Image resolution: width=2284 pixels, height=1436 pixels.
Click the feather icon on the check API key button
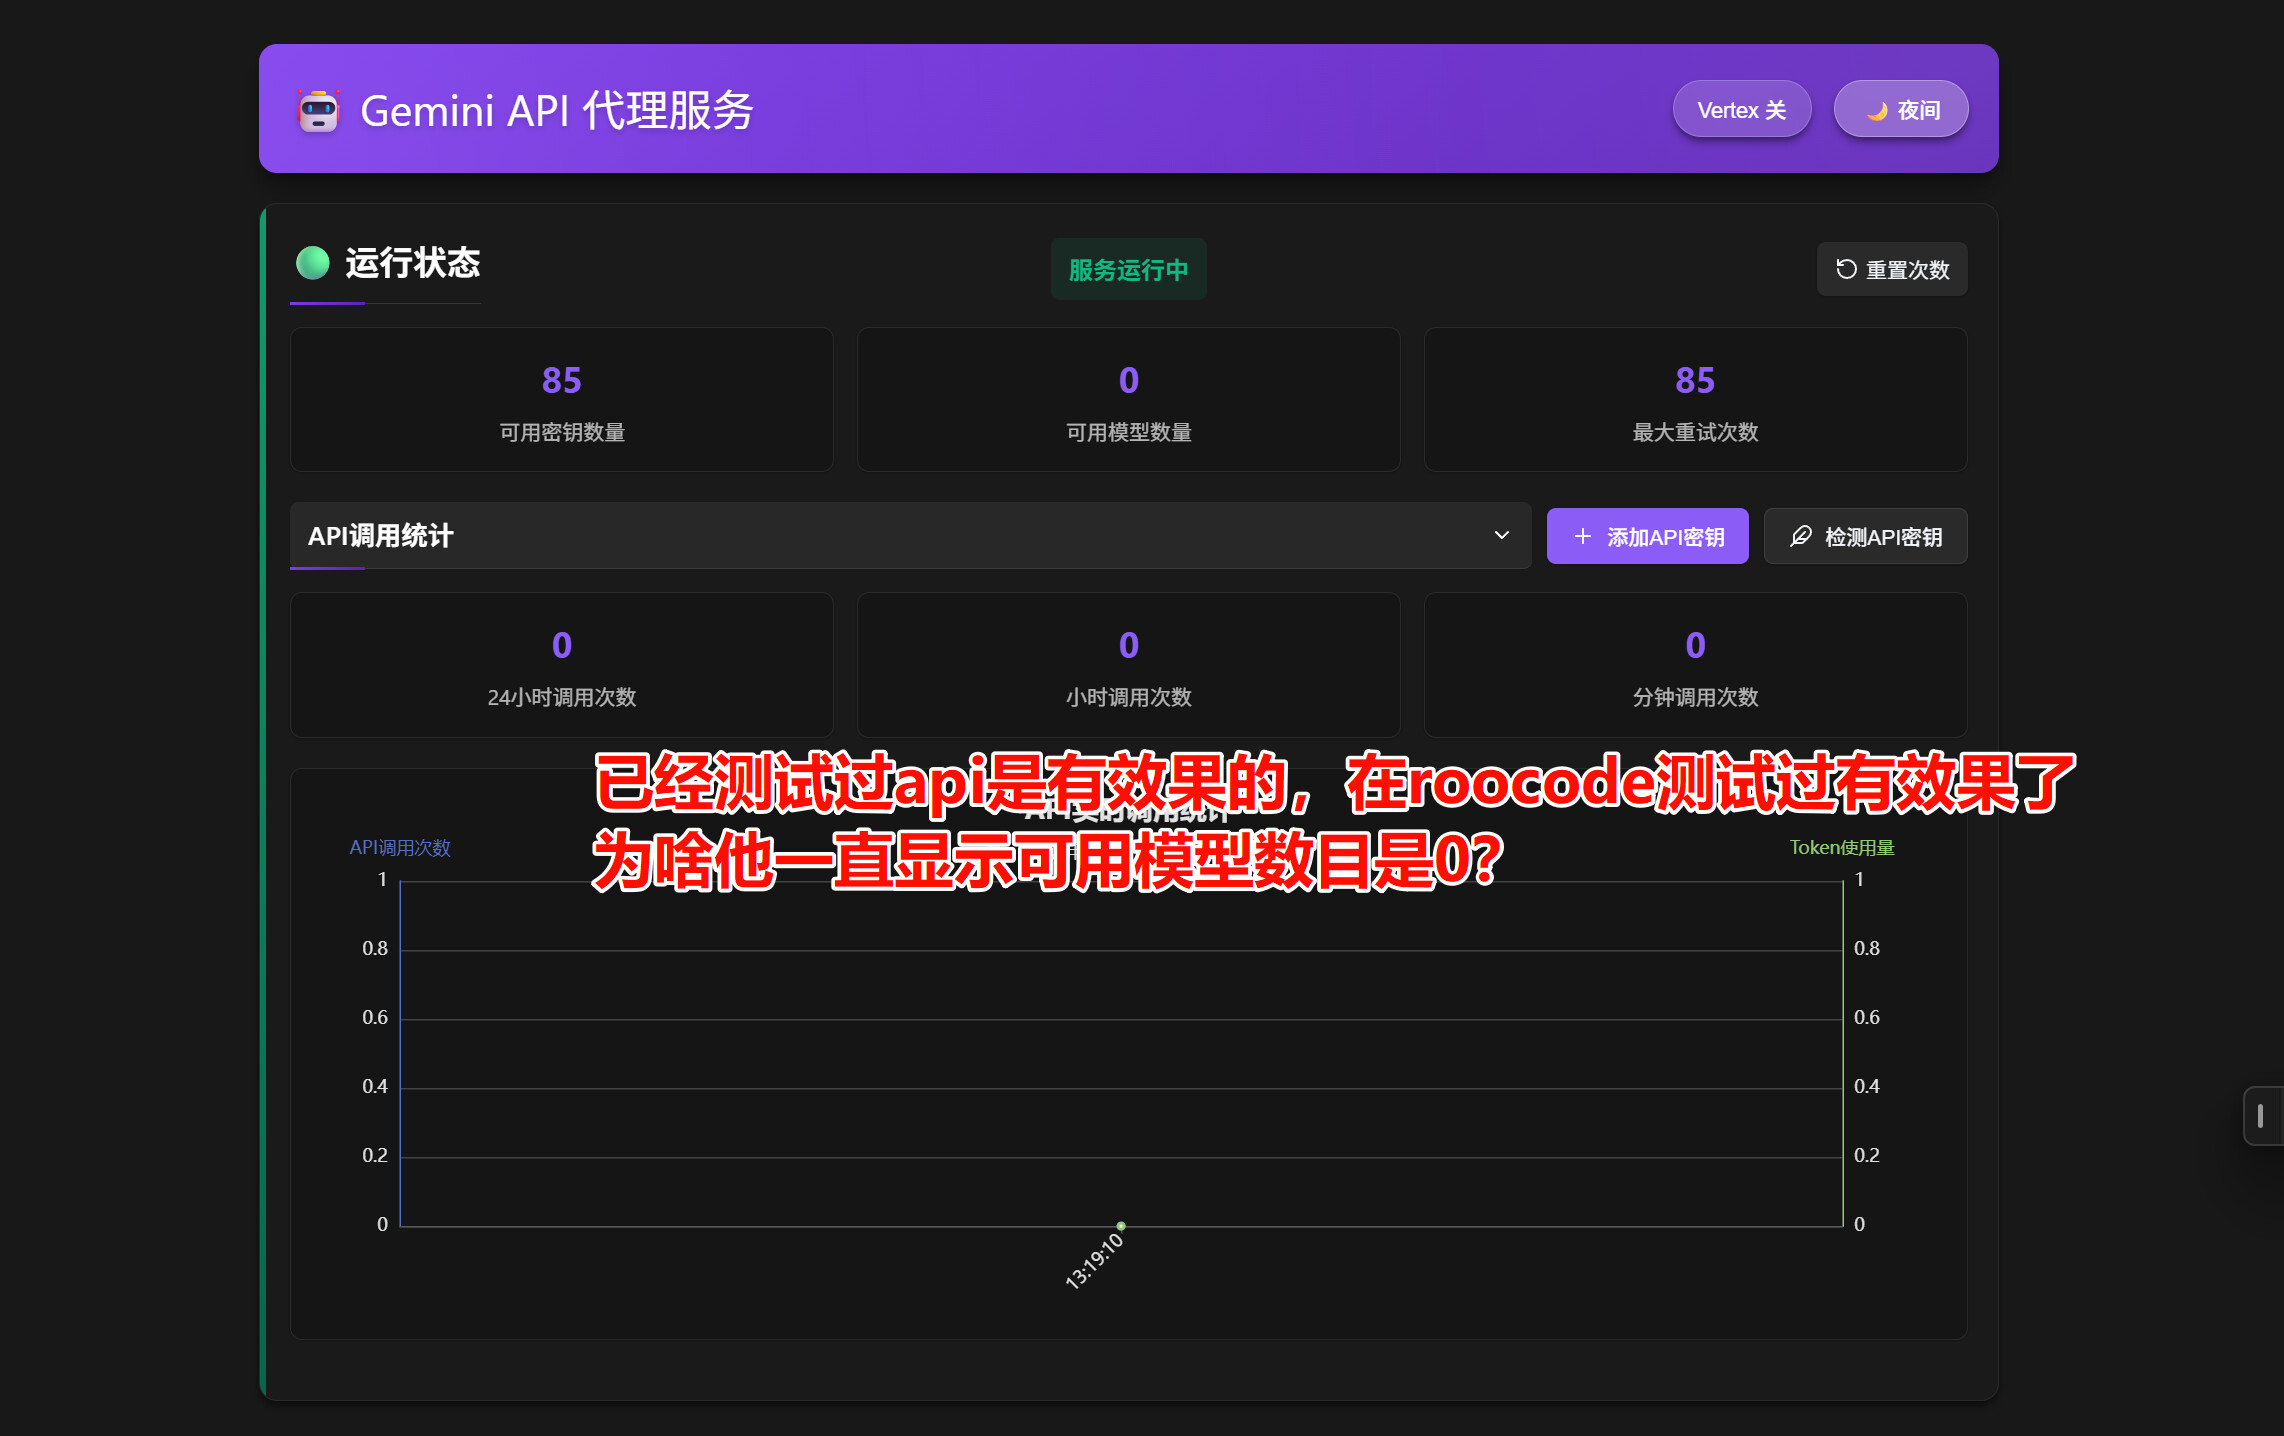[1801, 537]
